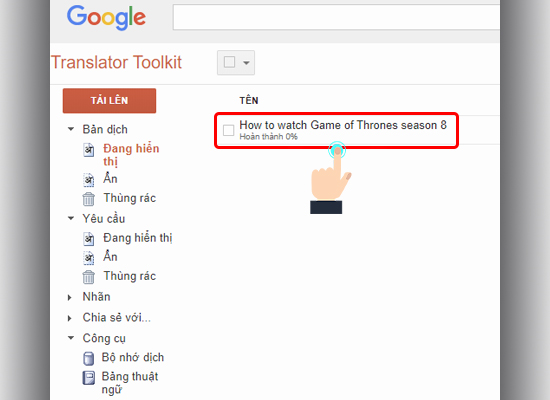The image size is (550, 400).
Task: Collapse the Bản dịch section
Action: click(x=71, y=129)
